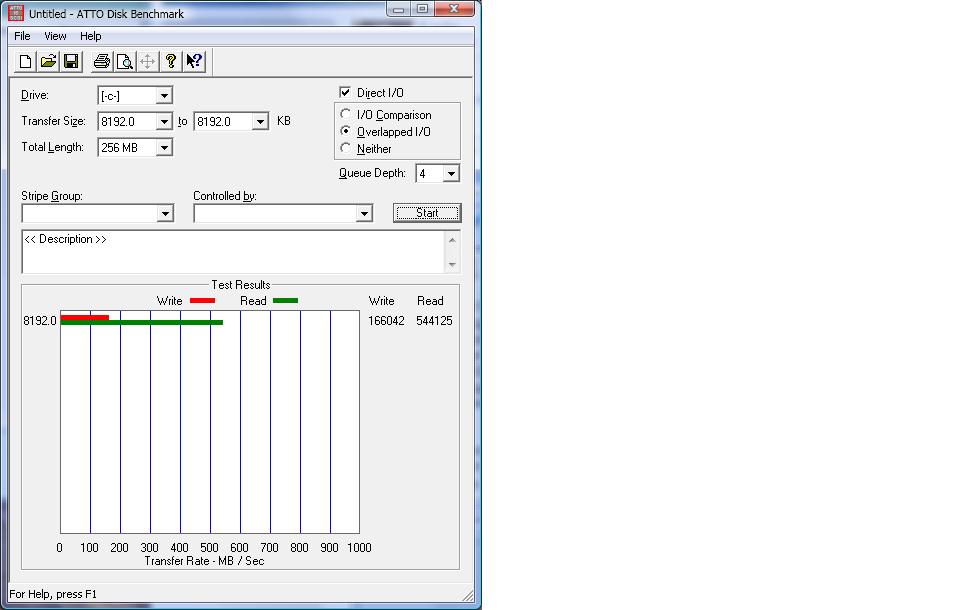This screenshot has height=610, width=960.
Task: Expand the Stripe Group dropdown
Action: (x=165, y=213)
